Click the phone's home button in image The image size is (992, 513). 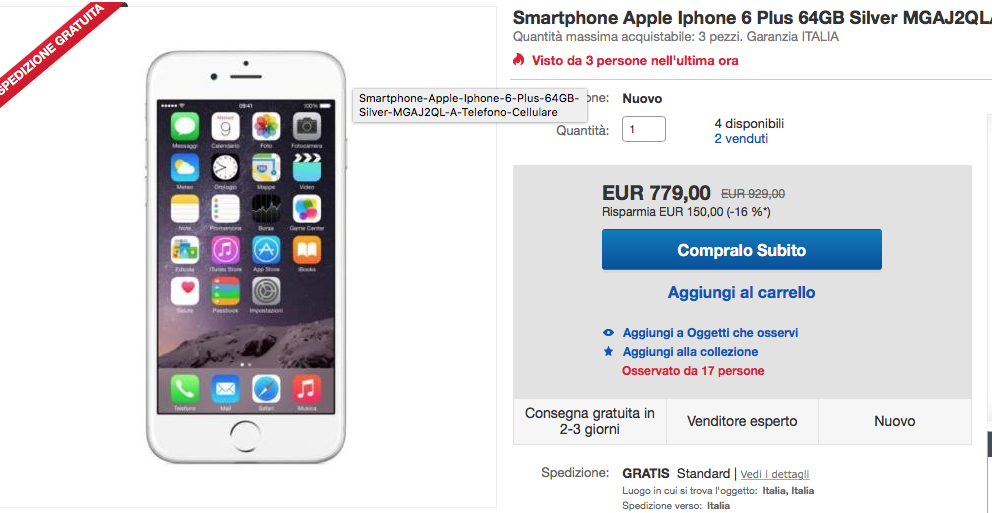tap(245, 437)
